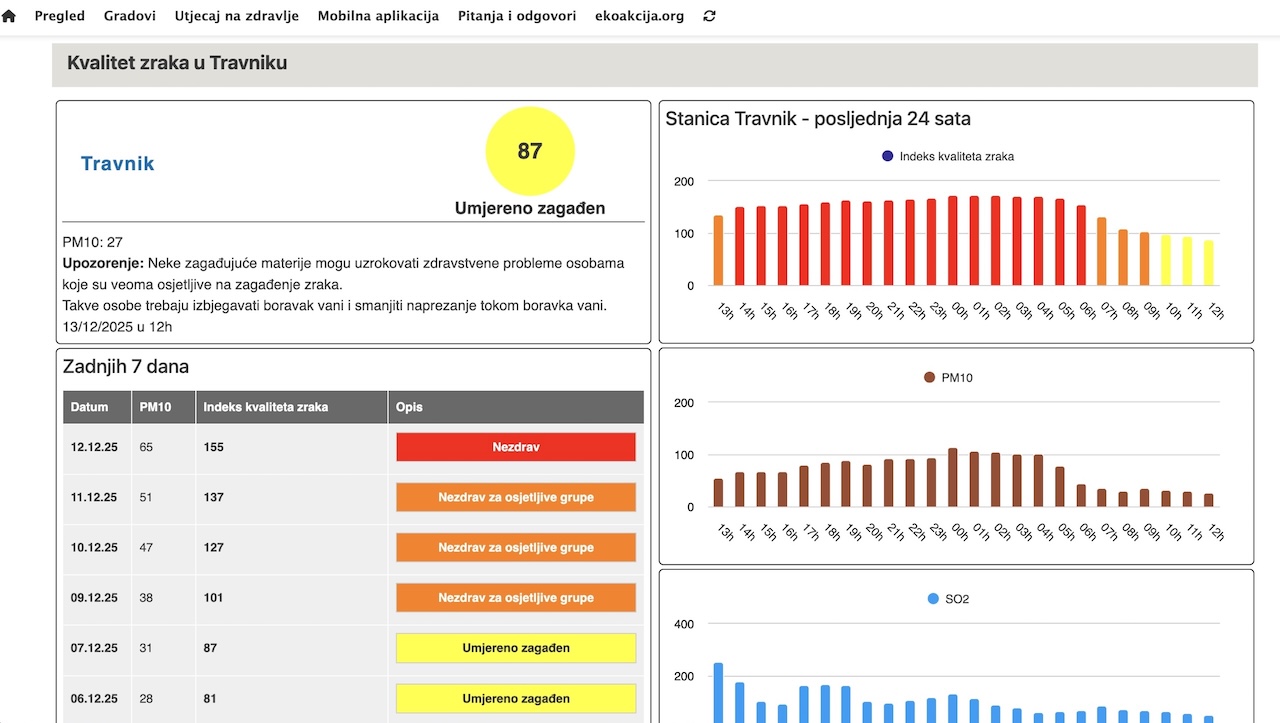Screen dimensions: 1280x723
Task: Select yellow status label for 06.12.25
Action: click(516, 698)
